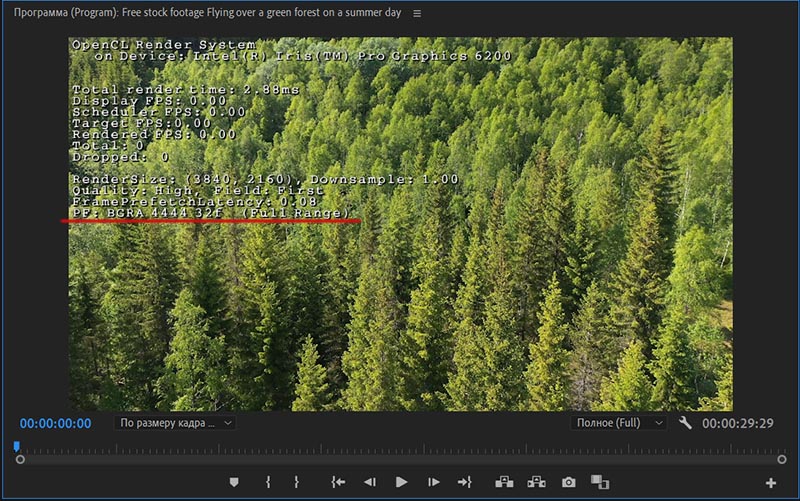
Task: Open Comparison View button
Action: click(x=600, y=482)
